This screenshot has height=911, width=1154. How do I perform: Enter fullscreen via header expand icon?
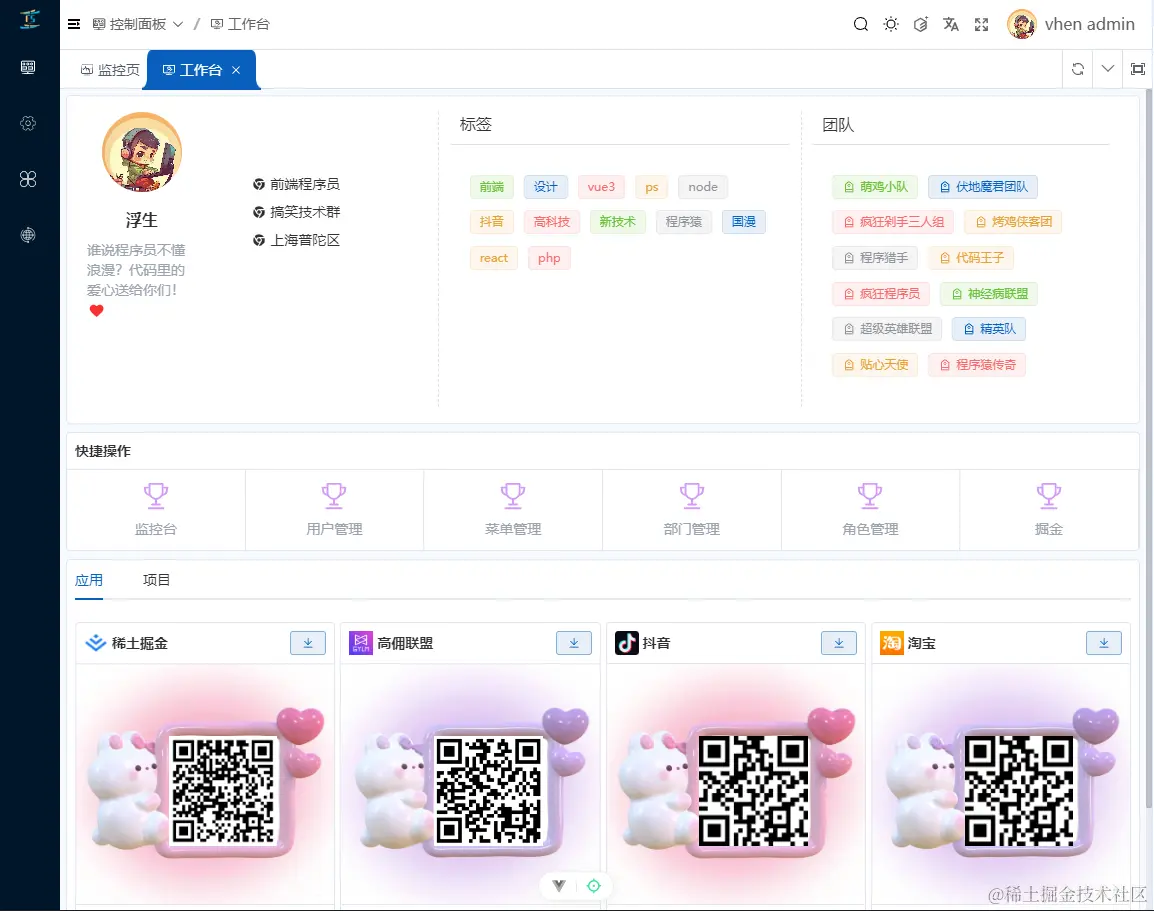(981, 24)
